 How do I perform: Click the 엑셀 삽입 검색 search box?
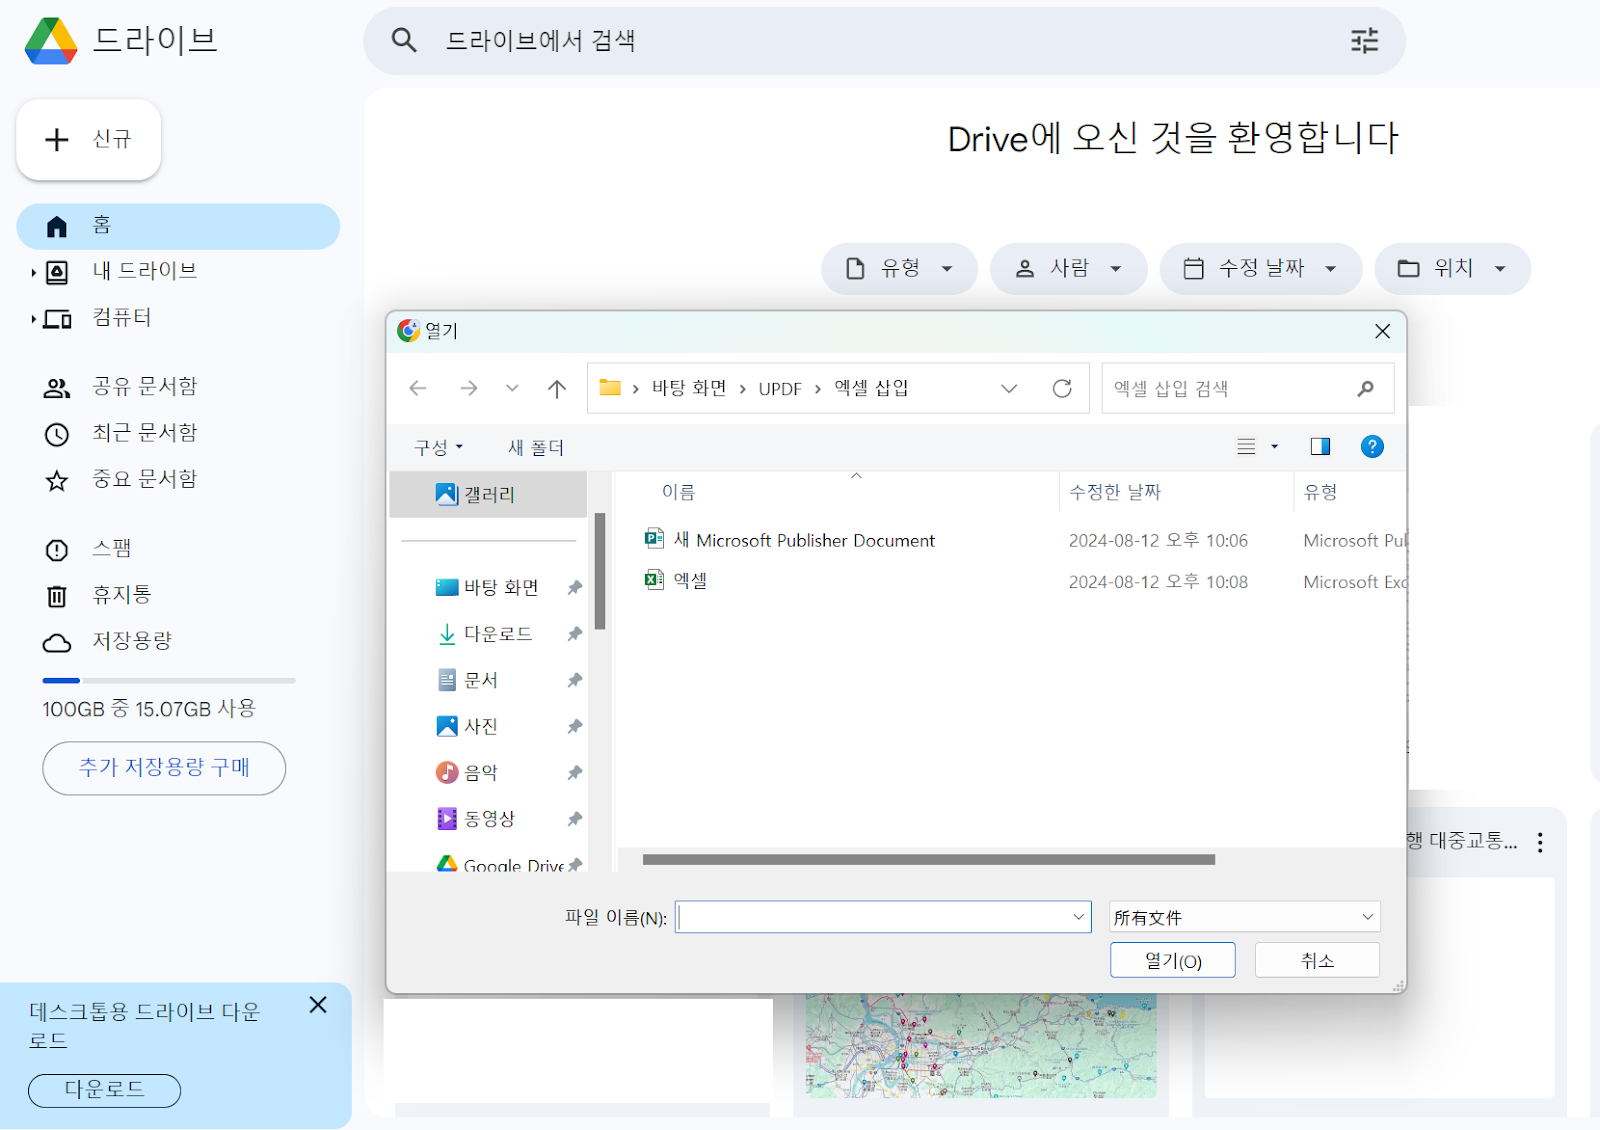[x=1247, y=389]
